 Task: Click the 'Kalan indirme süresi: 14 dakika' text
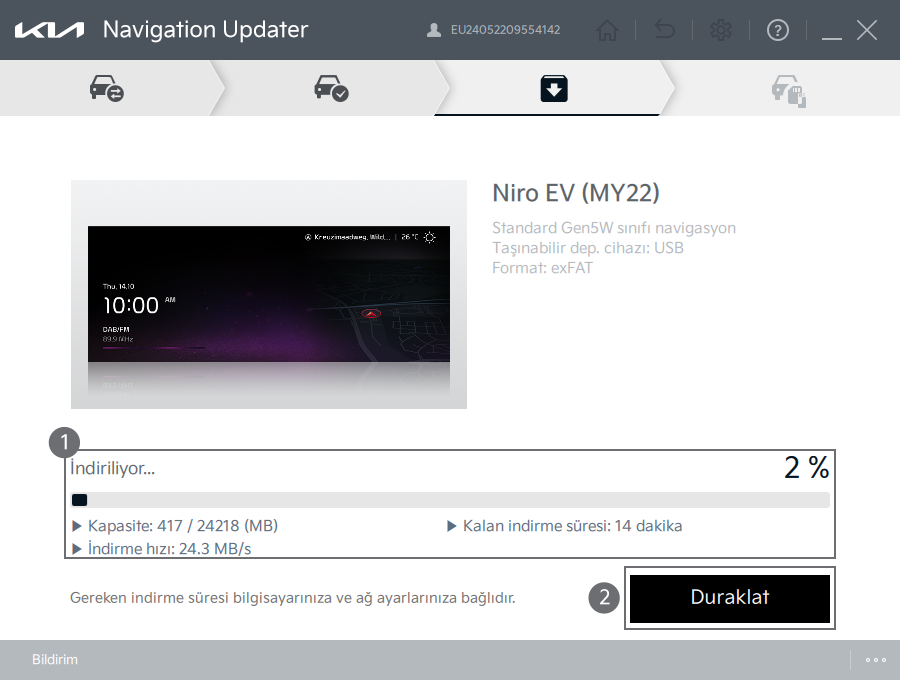pyautogui.click(x=572, y=526)
